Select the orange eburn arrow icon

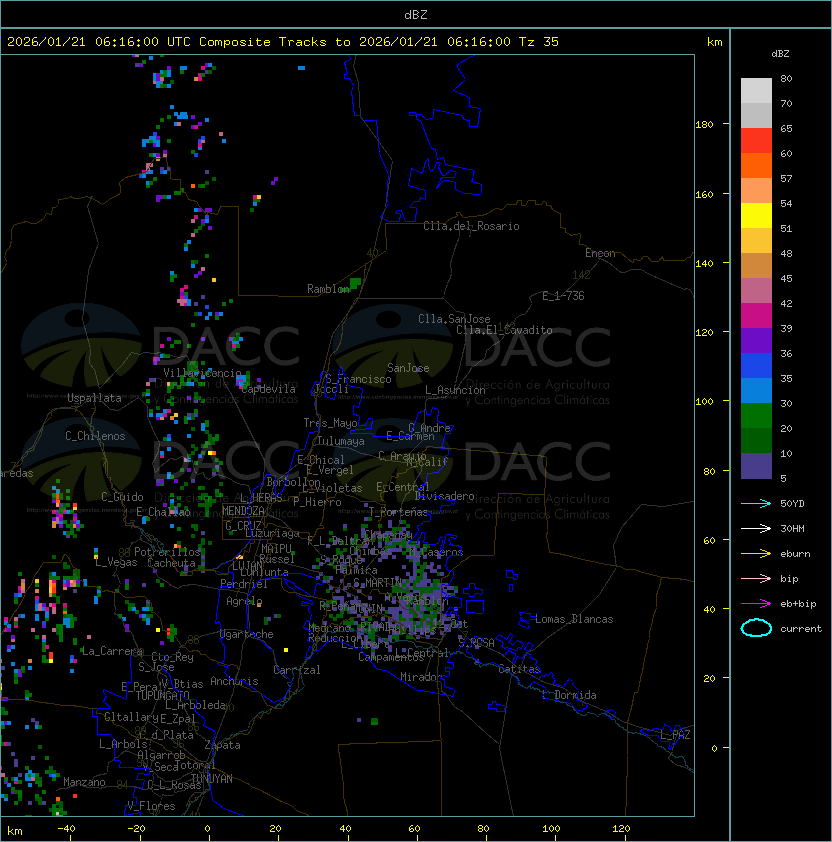[756, 553]
